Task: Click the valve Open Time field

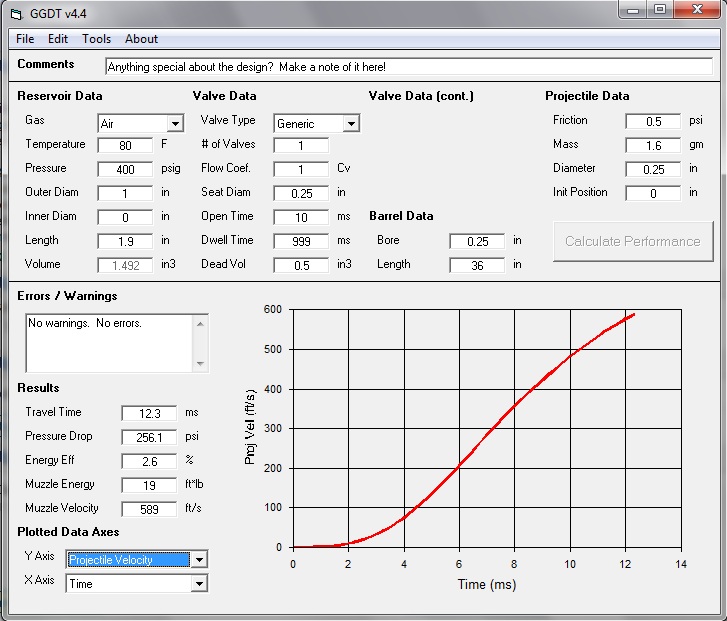Action: coord(300,217)
